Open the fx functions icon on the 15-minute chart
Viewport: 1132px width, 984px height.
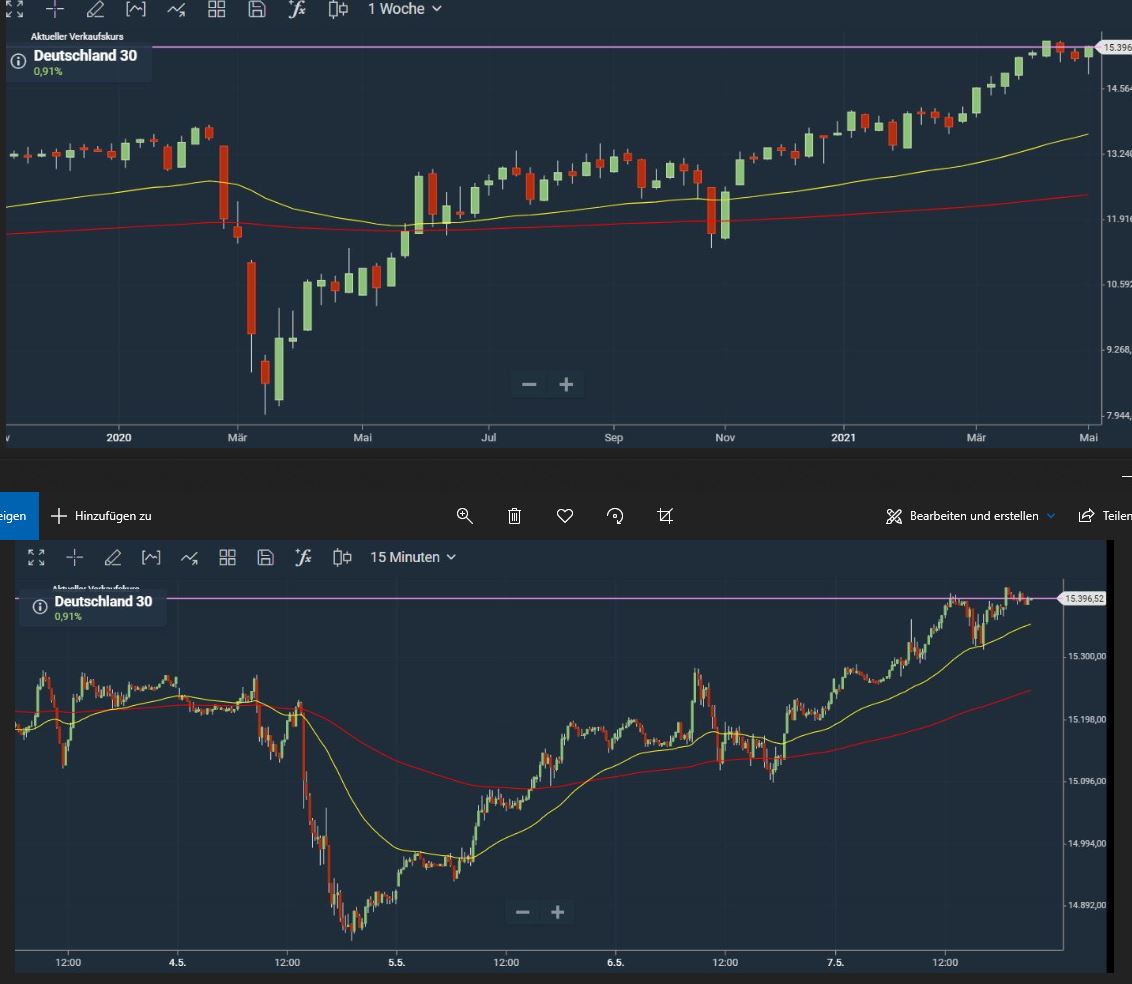[x=305, y=557]
